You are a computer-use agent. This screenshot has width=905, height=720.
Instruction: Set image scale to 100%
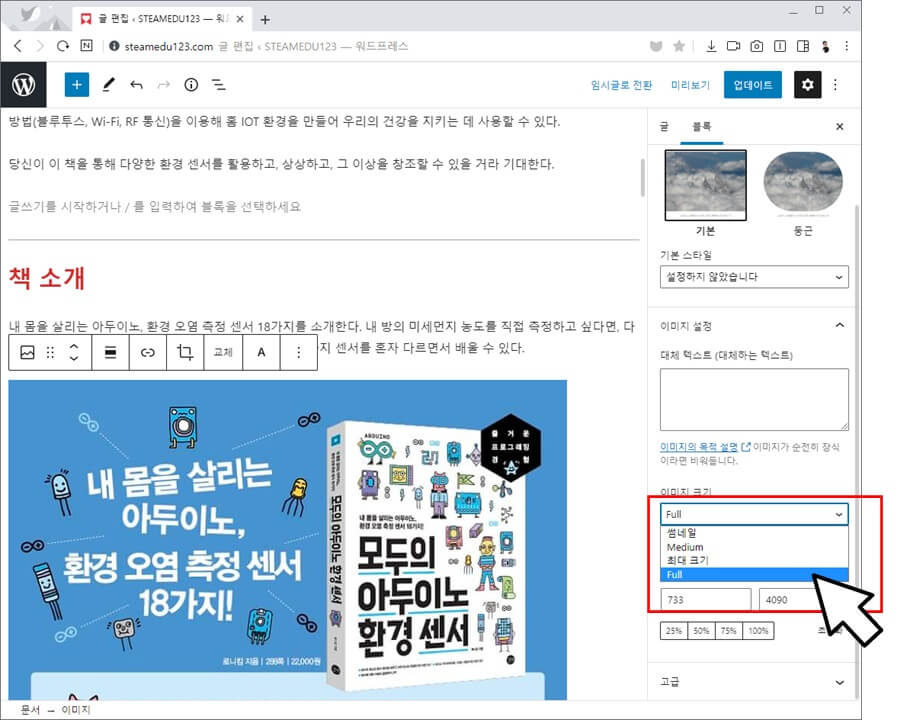click(758, 631)
